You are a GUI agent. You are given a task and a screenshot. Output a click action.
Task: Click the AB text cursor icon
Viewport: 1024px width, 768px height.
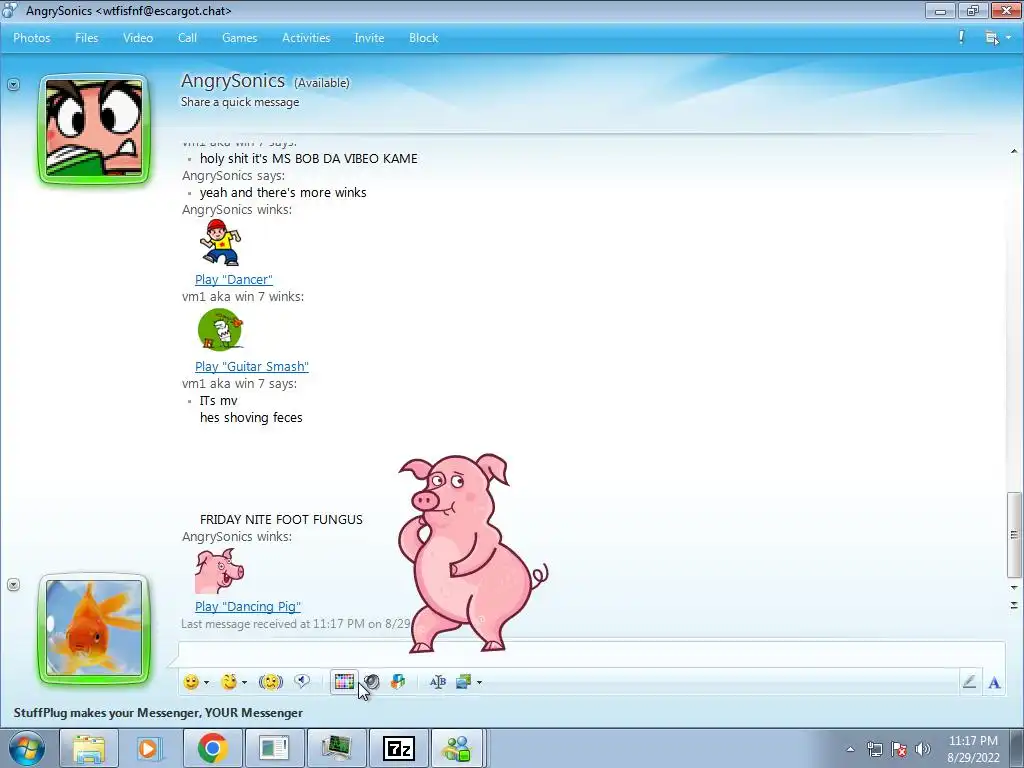[x=438, y=682]
